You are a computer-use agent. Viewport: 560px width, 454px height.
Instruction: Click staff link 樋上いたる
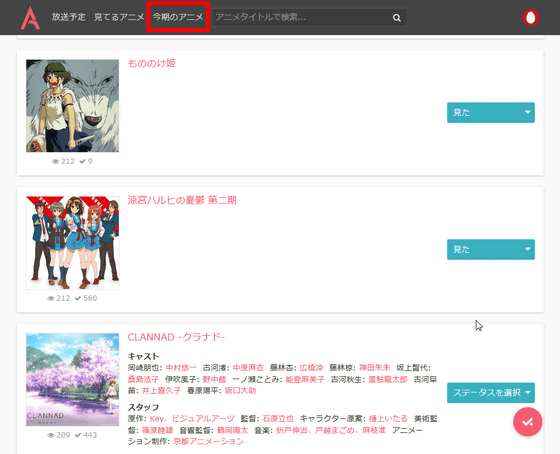click(388, 418)
